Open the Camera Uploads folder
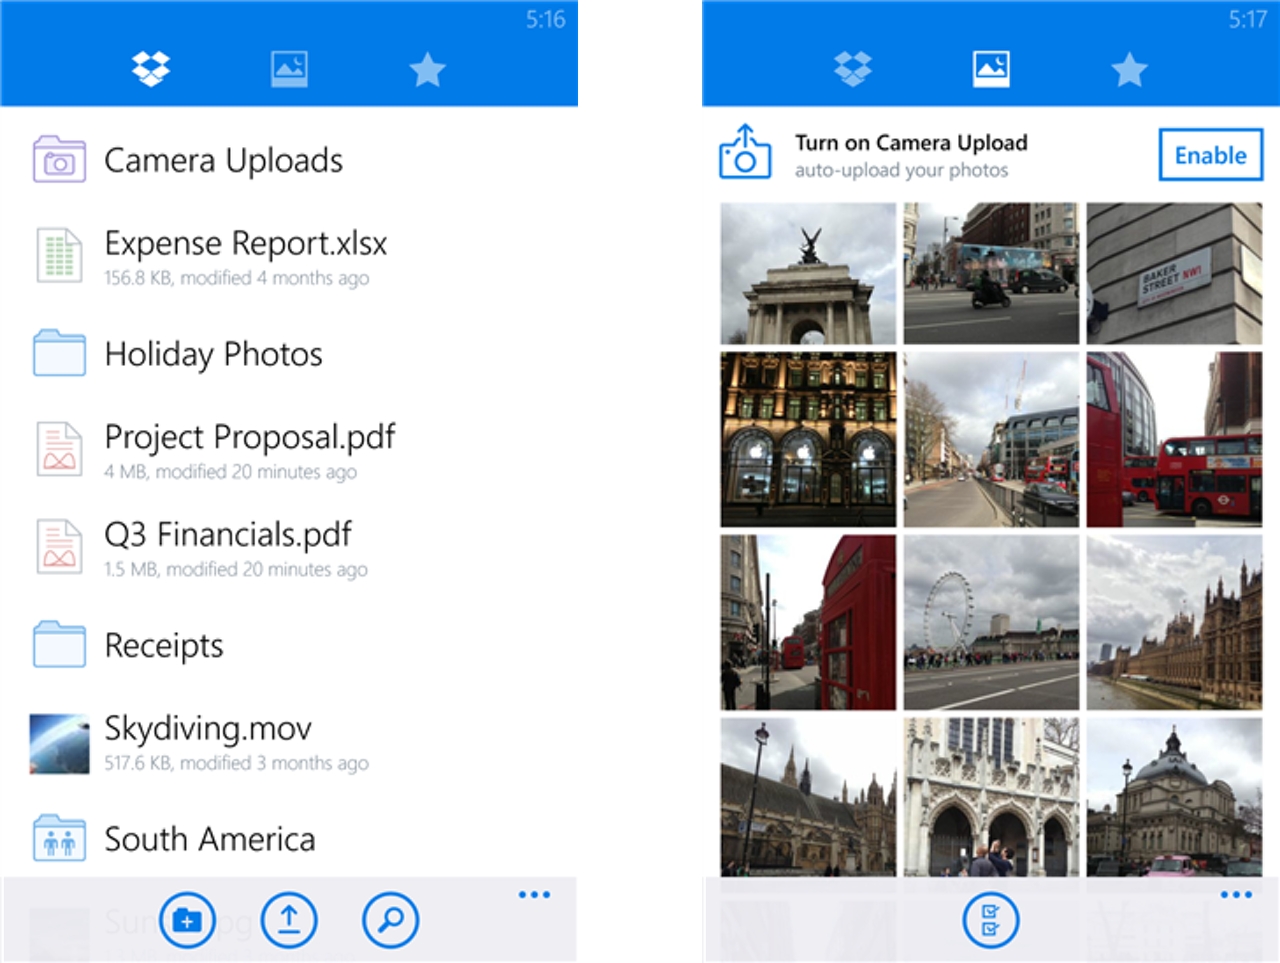 pos(223,161)
